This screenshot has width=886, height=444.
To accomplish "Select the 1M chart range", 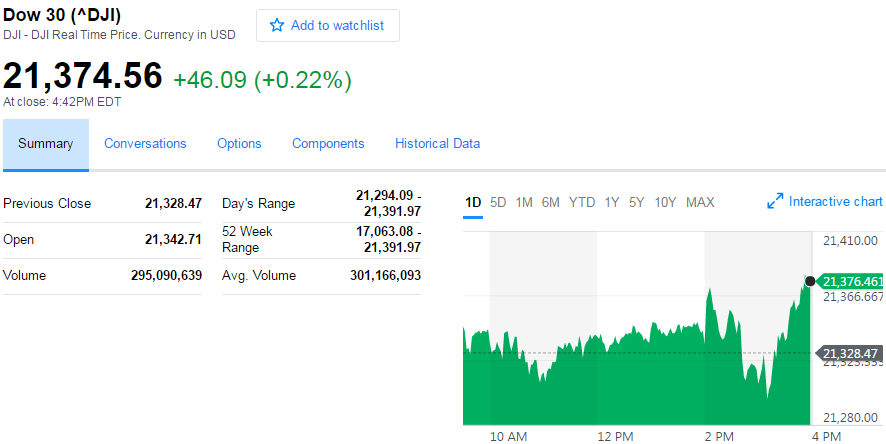I will [524, 202].
